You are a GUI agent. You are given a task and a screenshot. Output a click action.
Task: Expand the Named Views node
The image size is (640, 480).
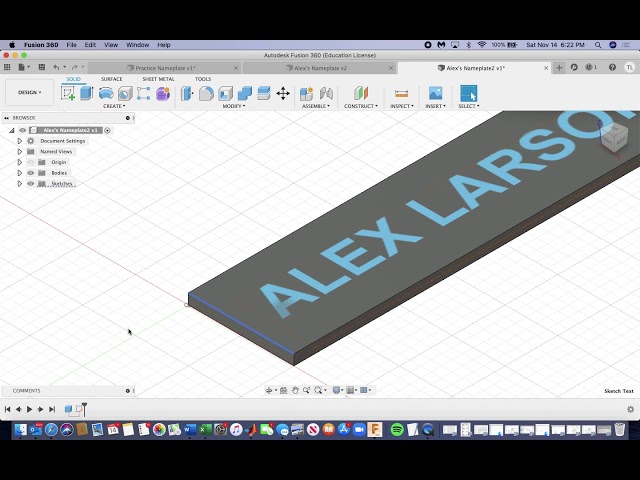[x=19, y=151]
